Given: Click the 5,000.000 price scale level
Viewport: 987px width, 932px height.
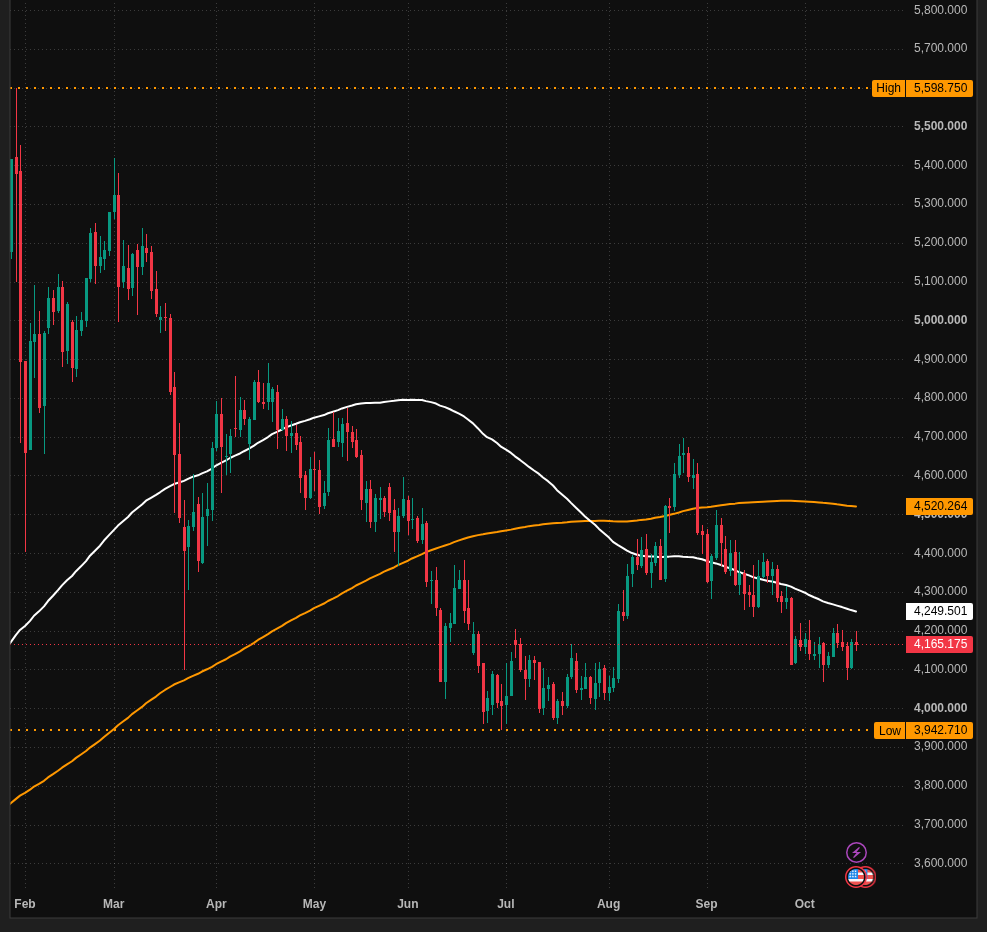Looking at the screenshot, I should [940, 320].
